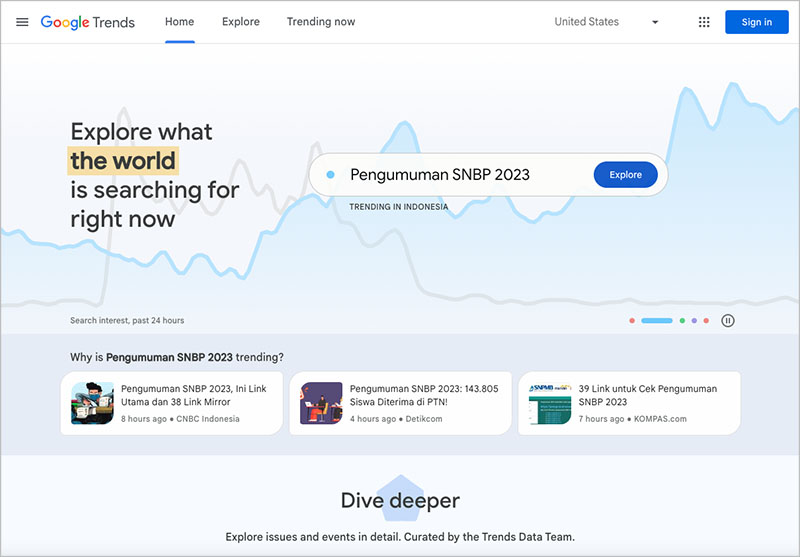Expand the United States country dropdown

click(x=606, y=22)
